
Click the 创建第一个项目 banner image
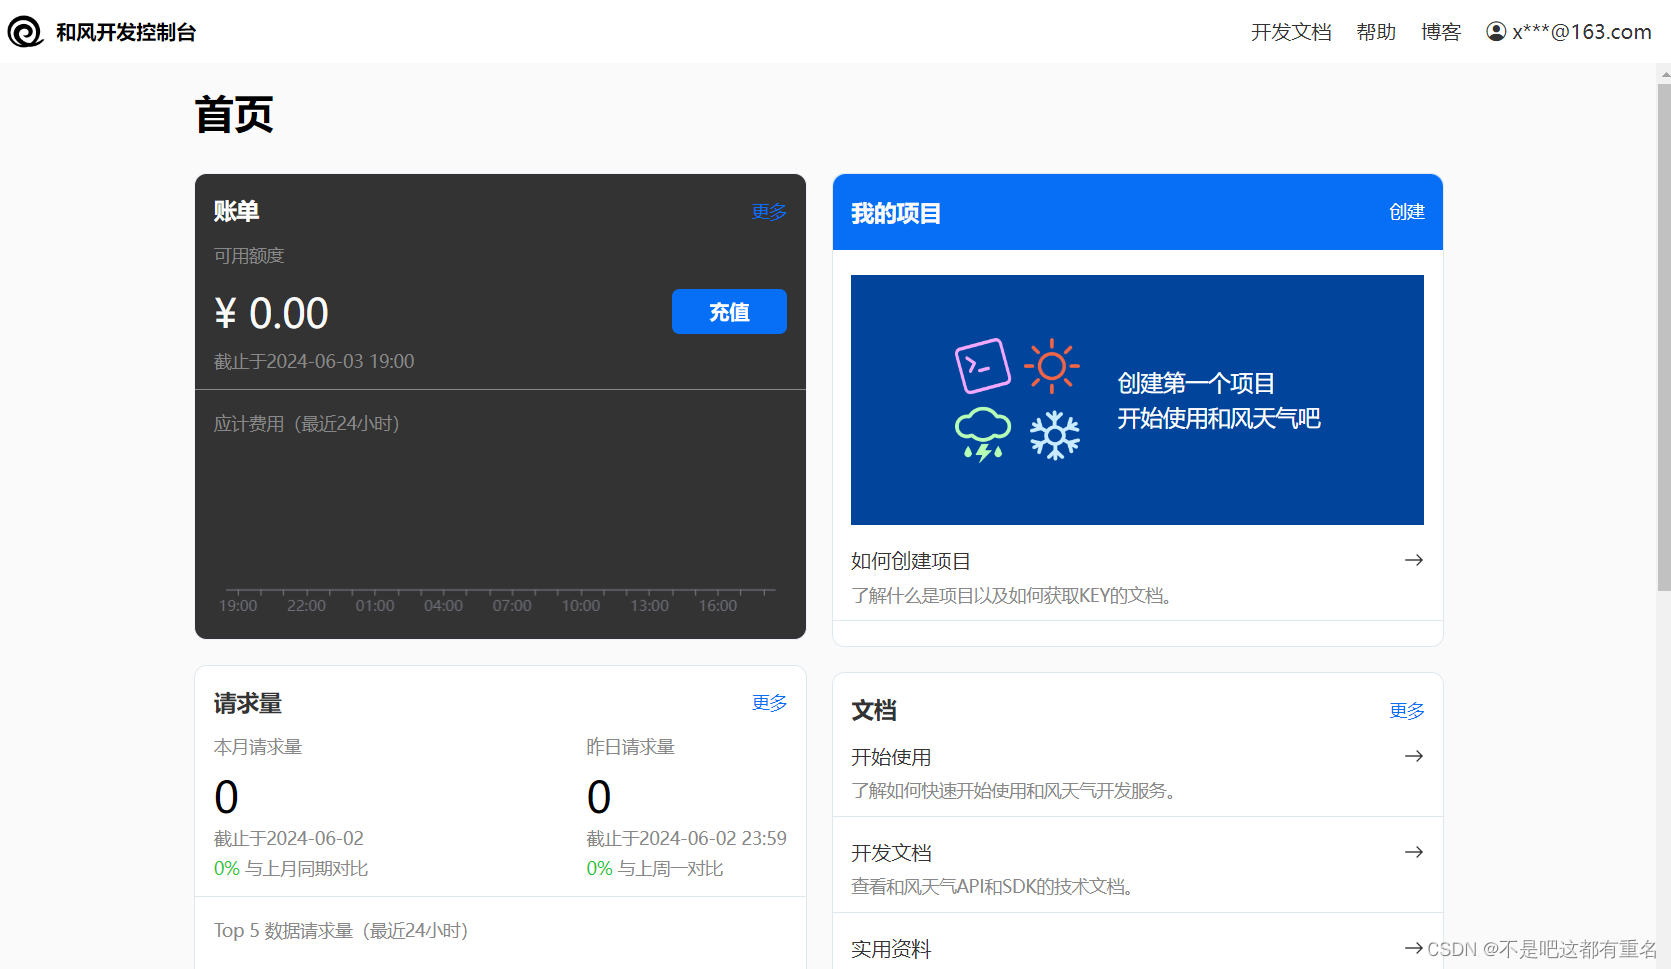[1137, 400]
